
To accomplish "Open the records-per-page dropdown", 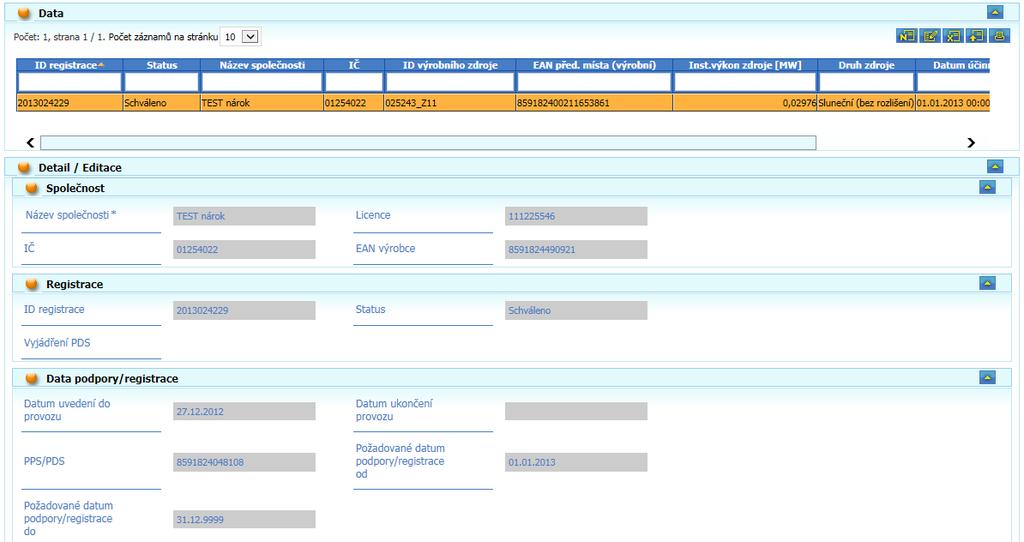I will pos(240,37).
